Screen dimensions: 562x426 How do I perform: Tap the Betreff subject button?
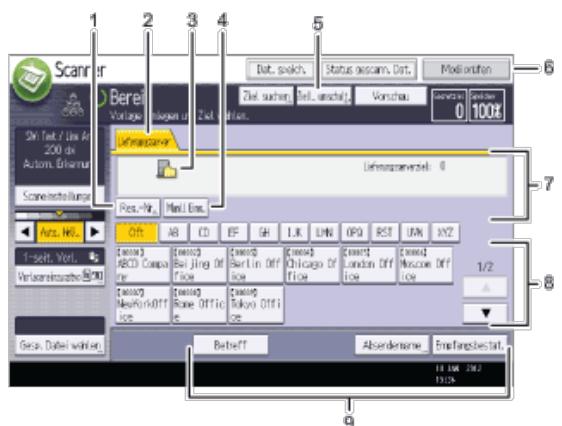[x=230, y=345]
